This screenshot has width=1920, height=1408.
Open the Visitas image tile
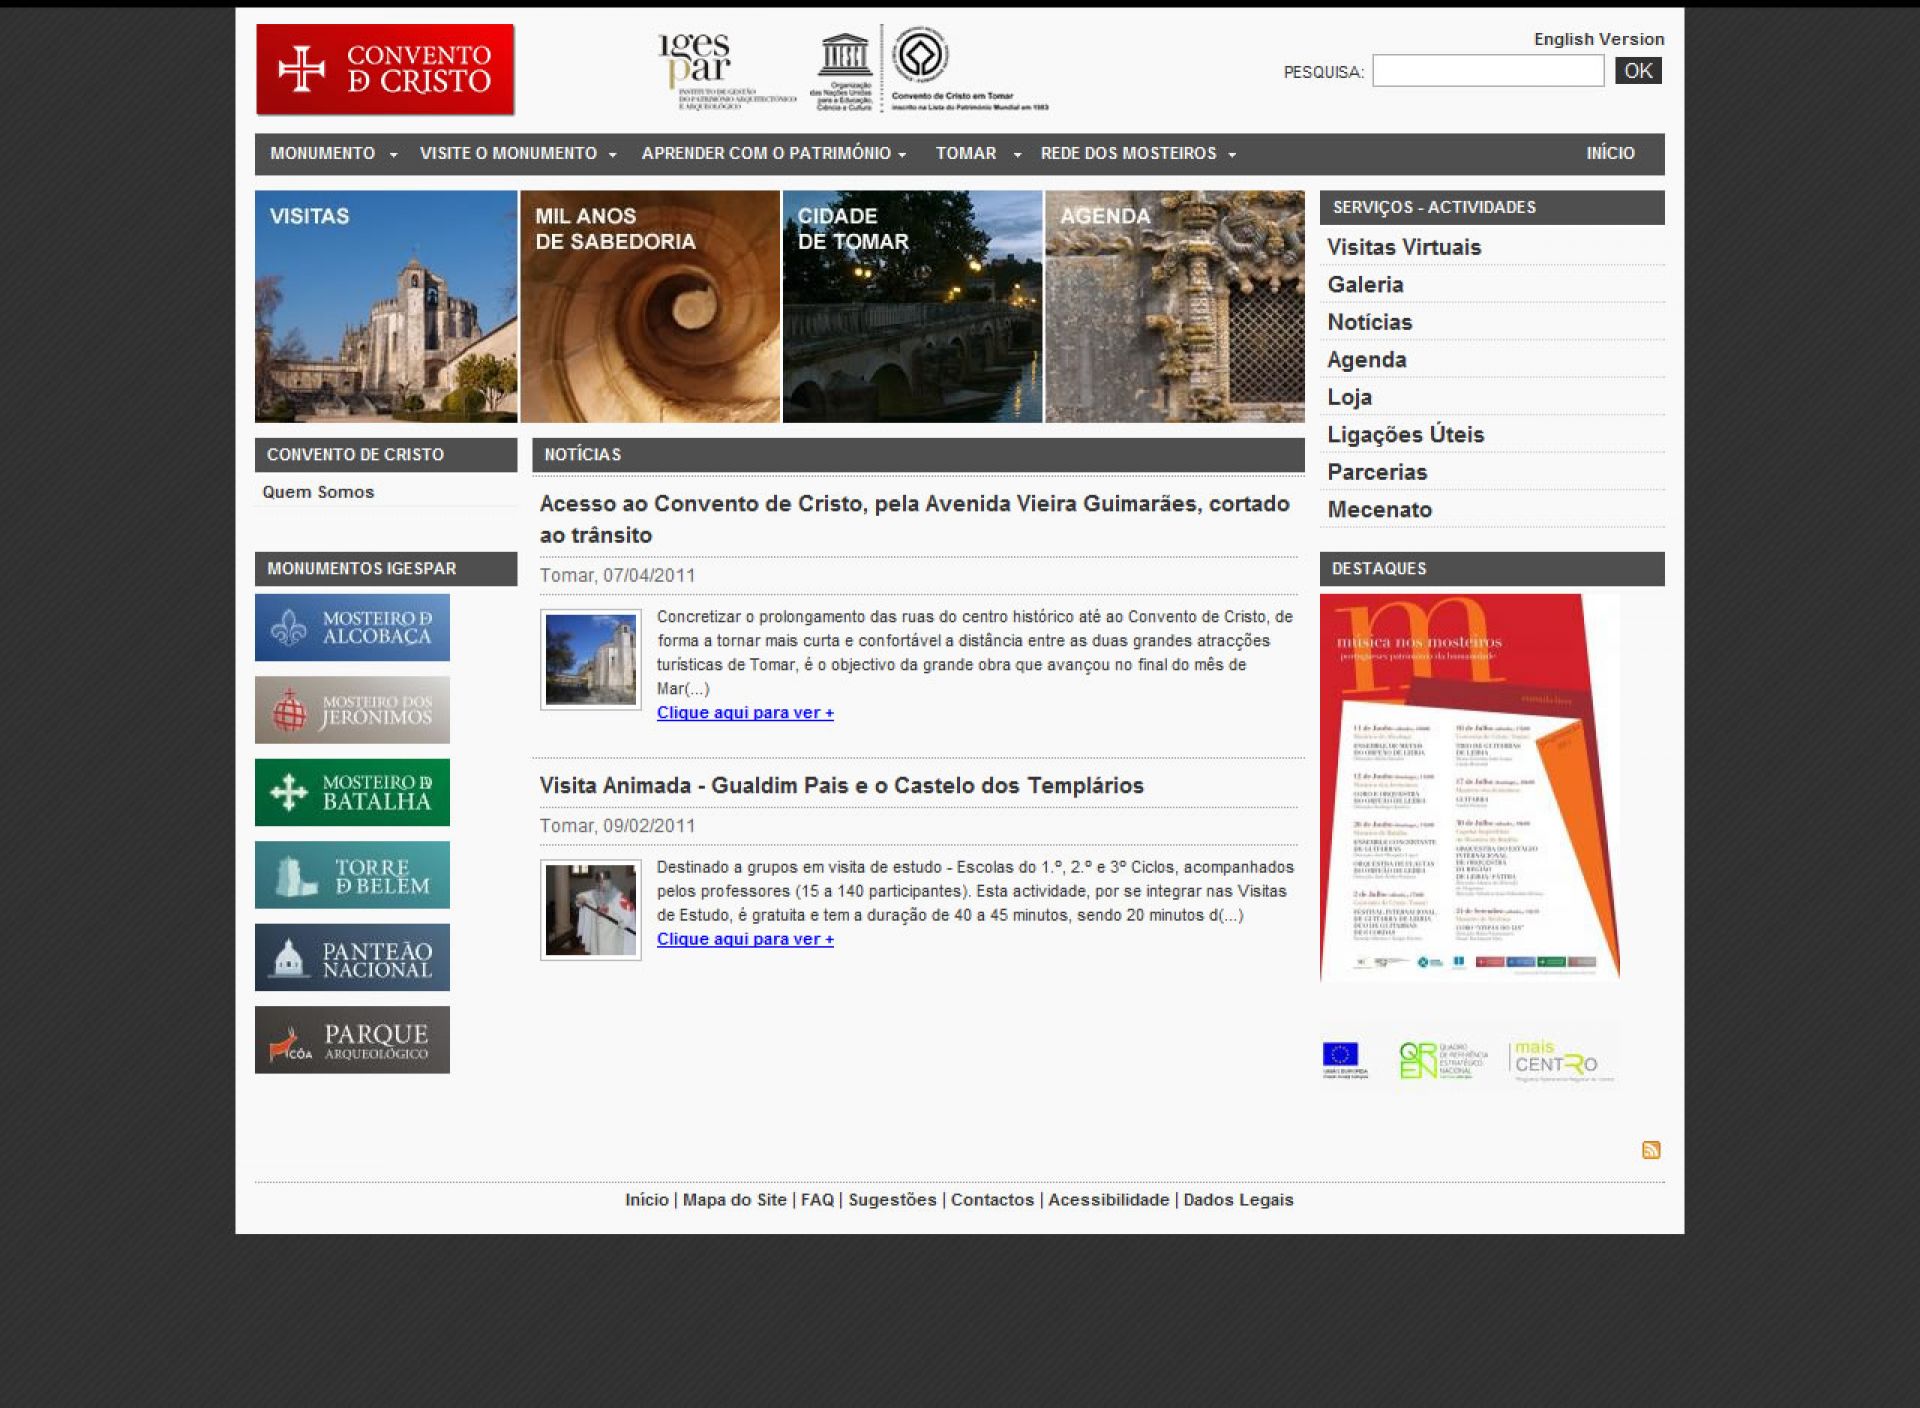(386, 306)
